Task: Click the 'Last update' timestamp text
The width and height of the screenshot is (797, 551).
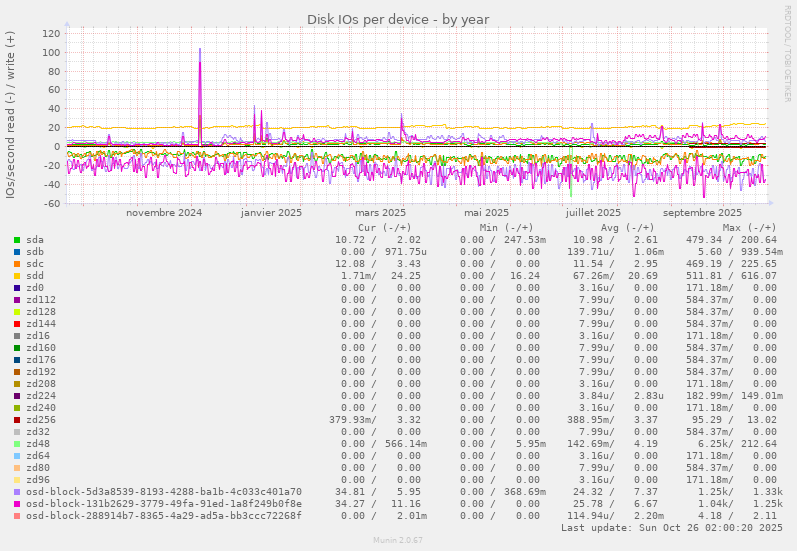Action: 672,528
